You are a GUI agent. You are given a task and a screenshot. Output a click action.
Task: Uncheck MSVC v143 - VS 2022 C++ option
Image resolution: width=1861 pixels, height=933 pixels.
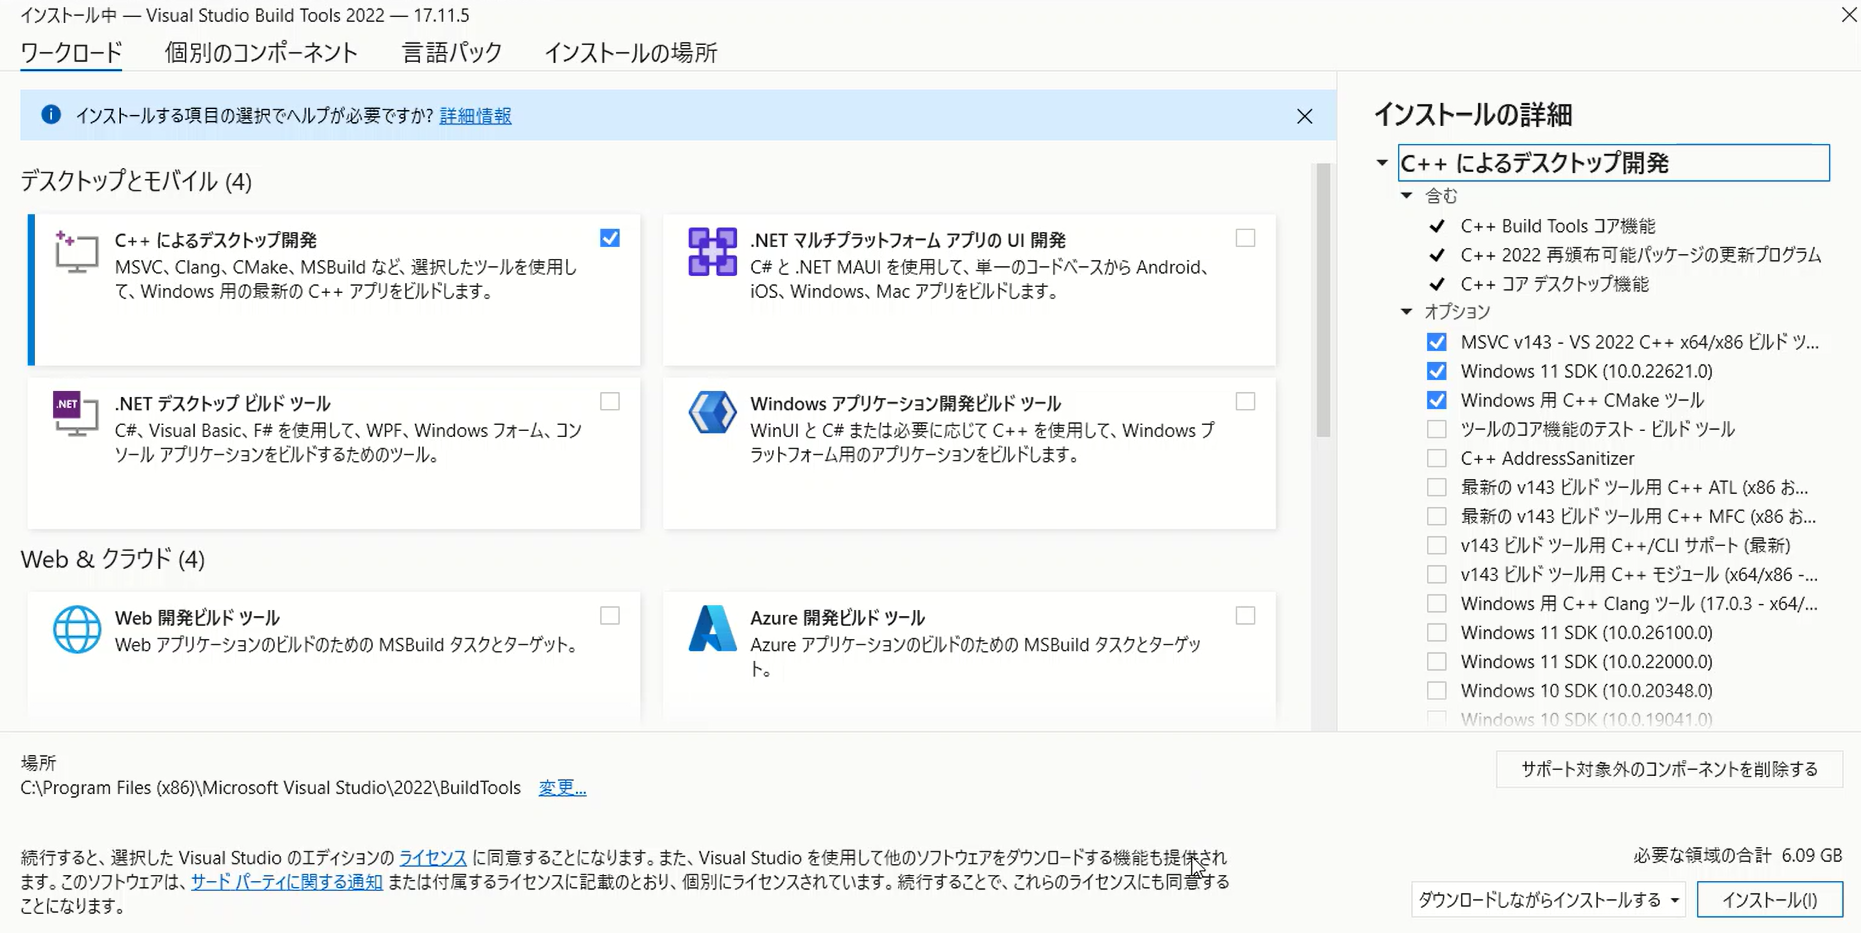(1437, 342)
